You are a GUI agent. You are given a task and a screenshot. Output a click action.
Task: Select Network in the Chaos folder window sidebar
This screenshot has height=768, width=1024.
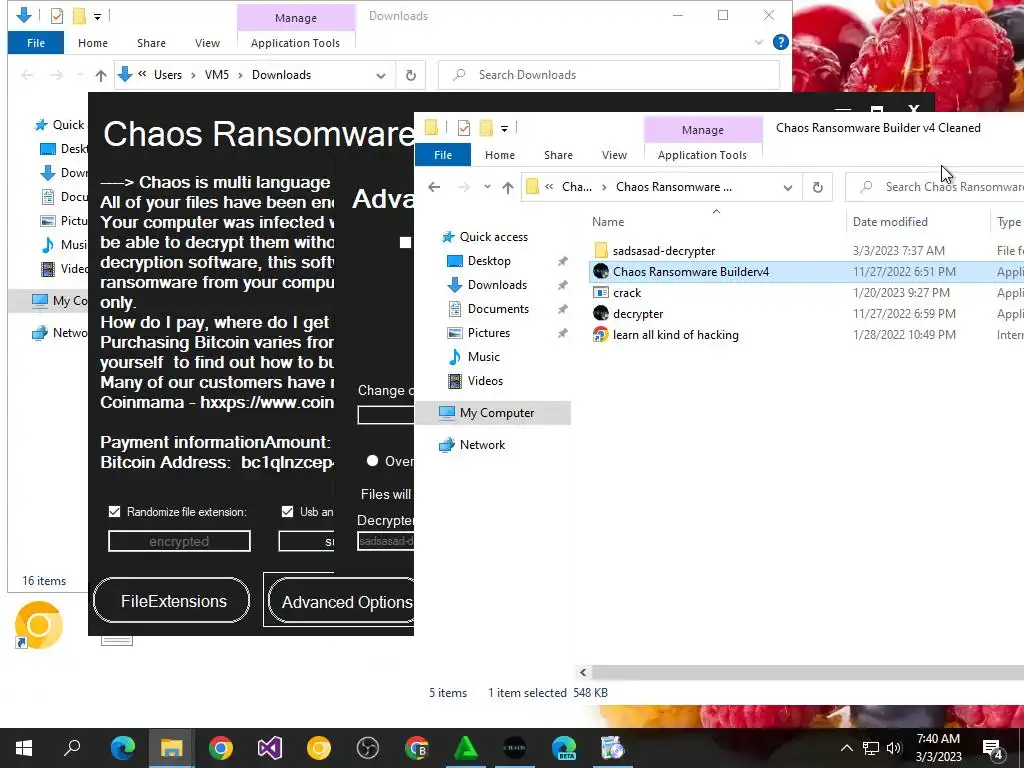click(482, 445)
